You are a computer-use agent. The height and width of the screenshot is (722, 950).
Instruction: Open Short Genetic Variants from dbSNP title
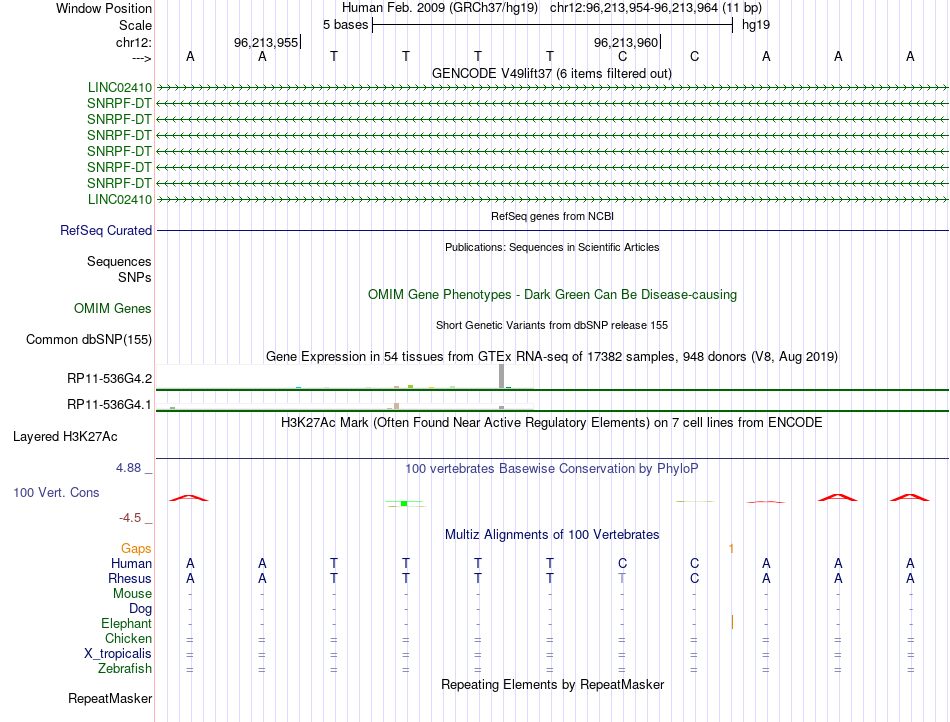(552, 325)
